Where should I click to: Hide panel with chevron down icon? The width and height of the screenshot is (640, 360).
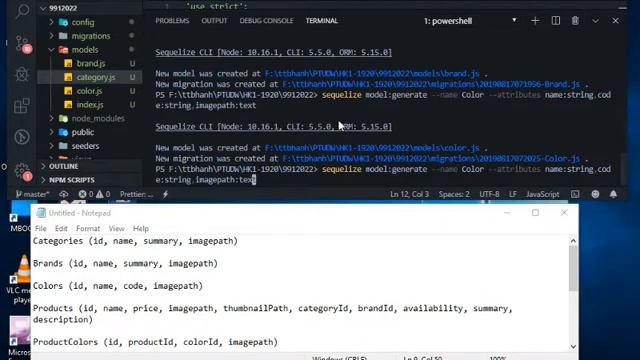pos(595,21)
